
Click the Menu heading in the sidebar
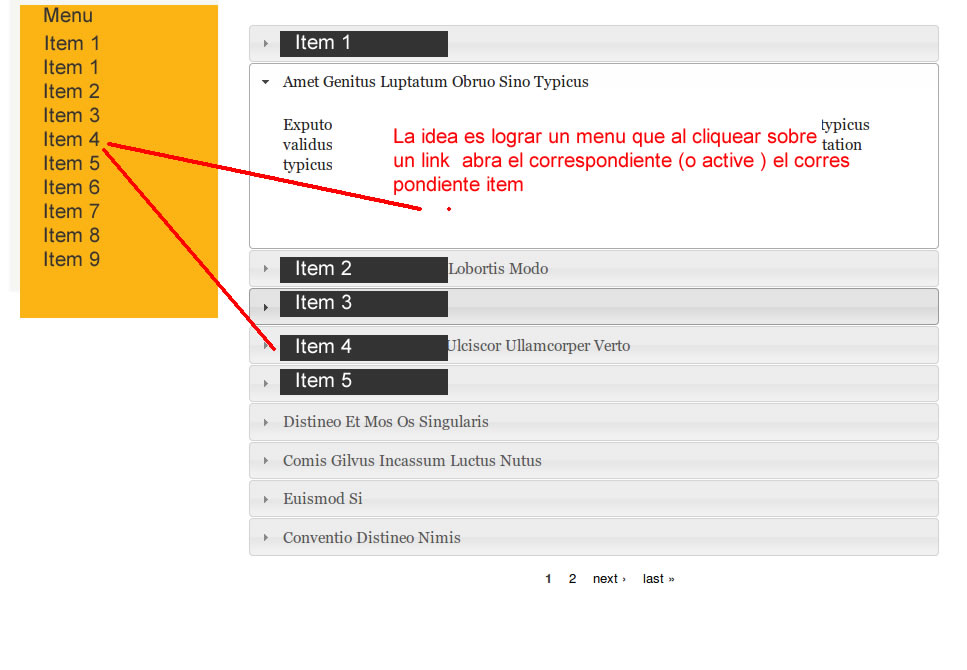pyautogui.click(x=66, y=15)
